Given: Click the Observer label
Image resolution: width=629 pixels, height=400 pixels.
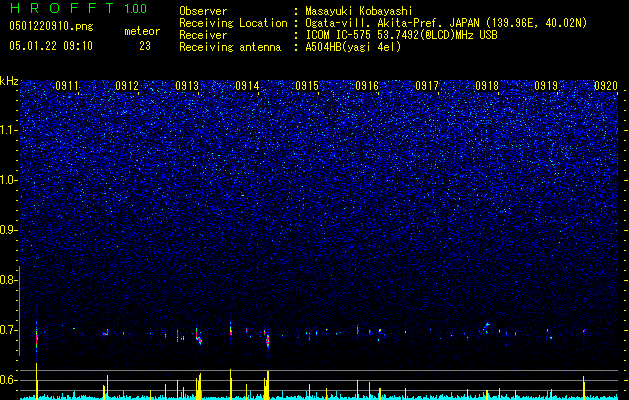Looking at the screenshot, I should click(203, 11).
